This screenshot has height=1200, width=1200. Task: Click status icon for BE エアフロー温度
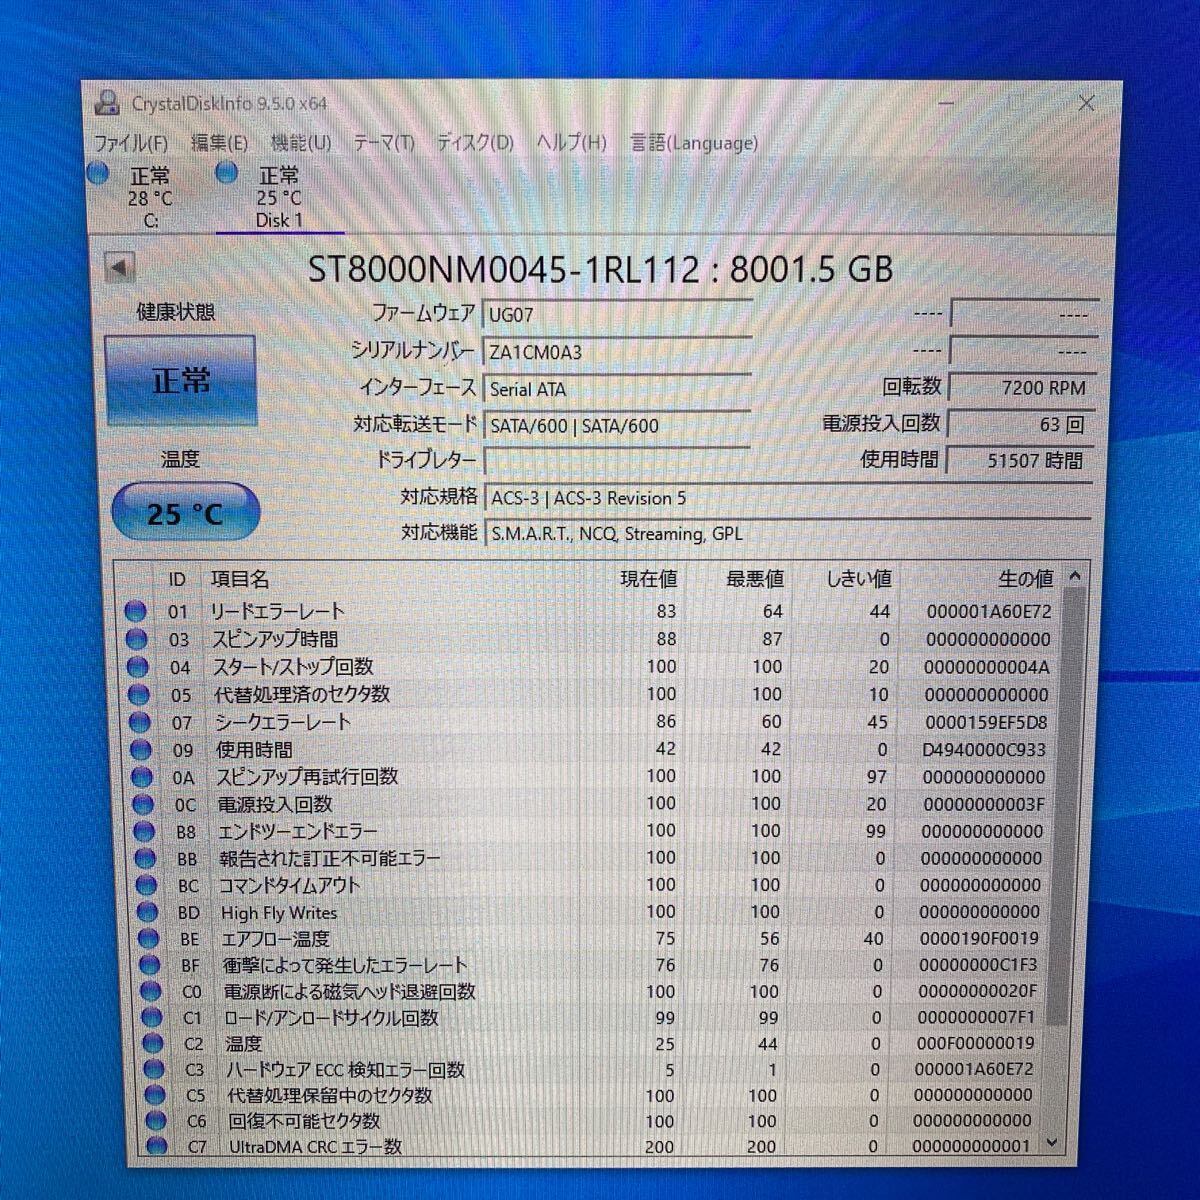[148, 938]
